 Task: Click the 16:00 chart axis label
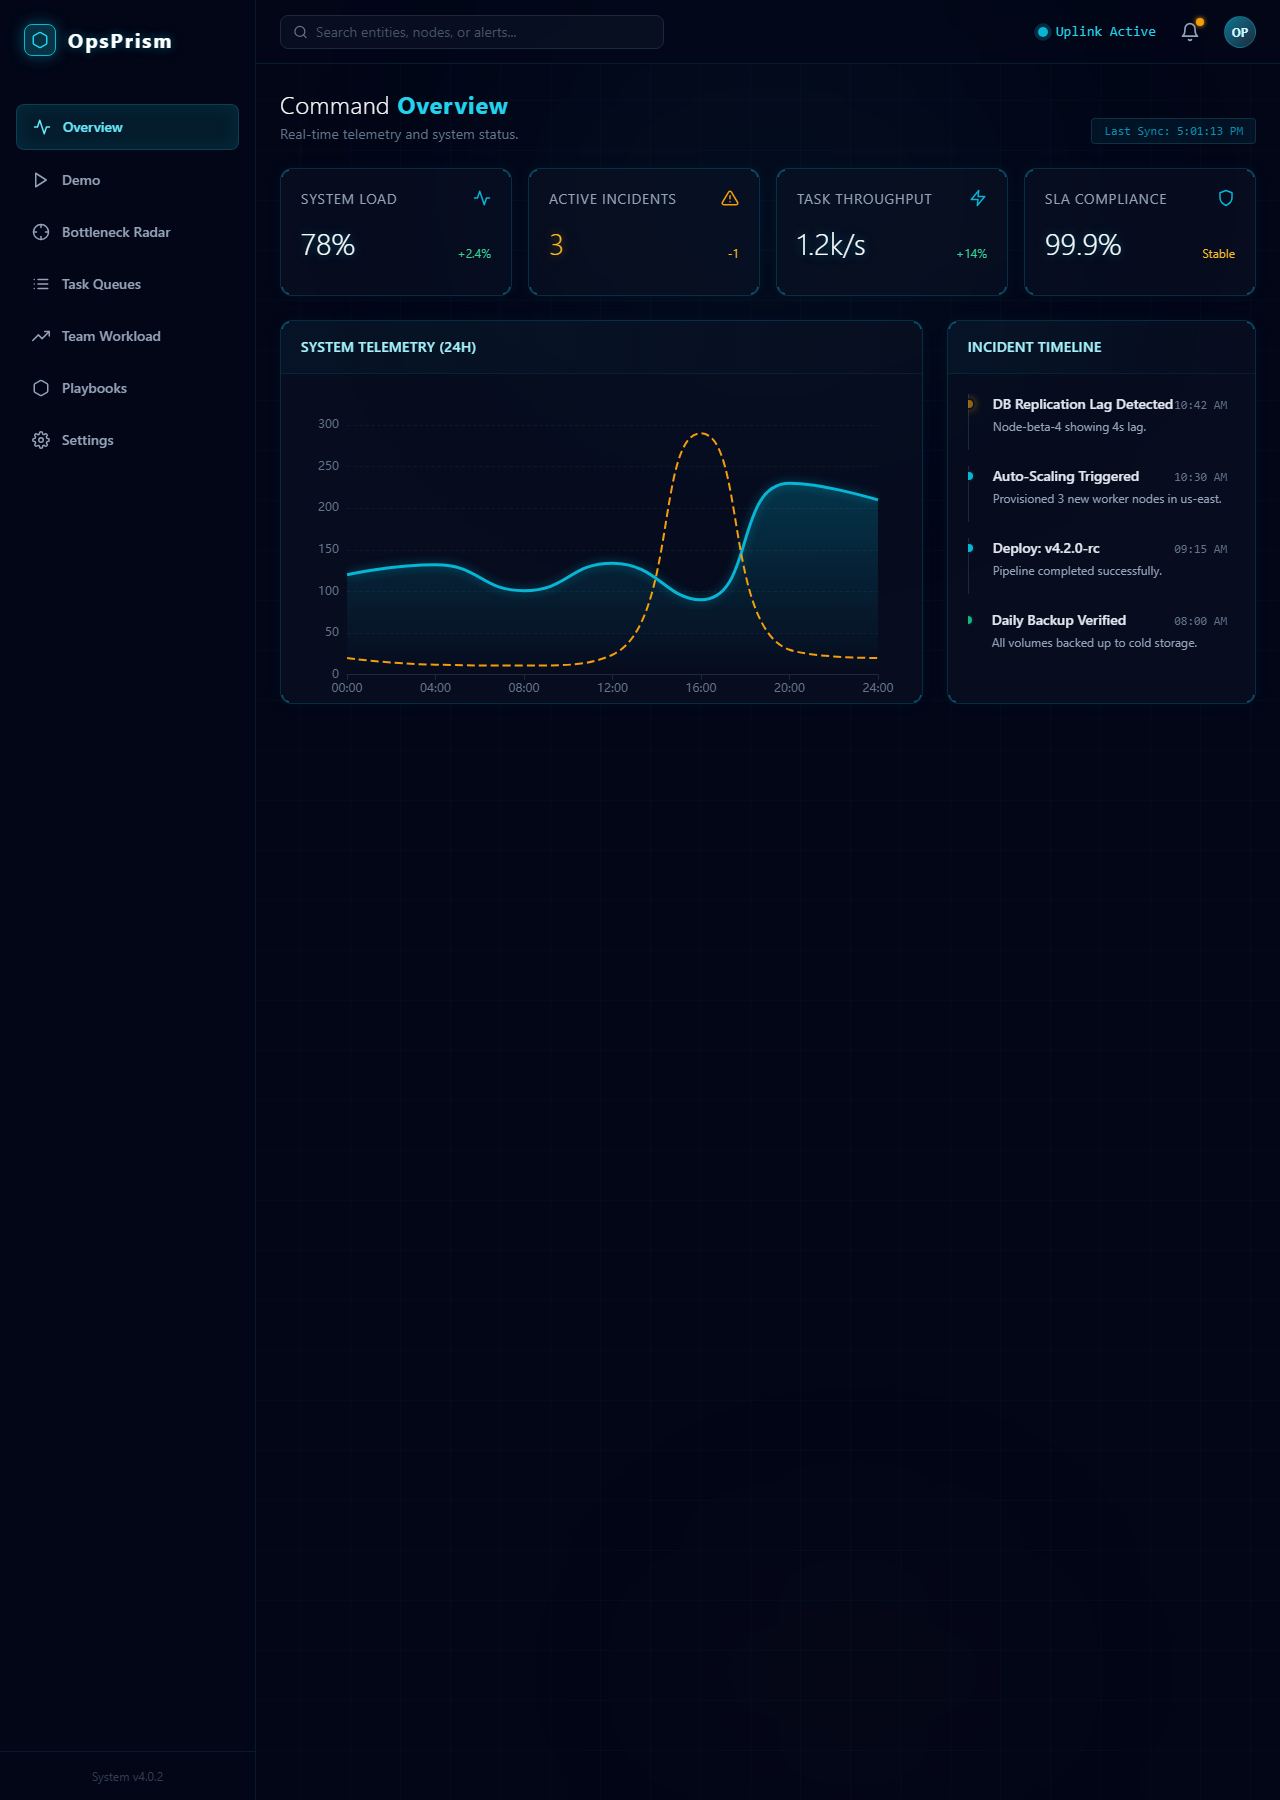pyautogui.click(x=701, y=688)
